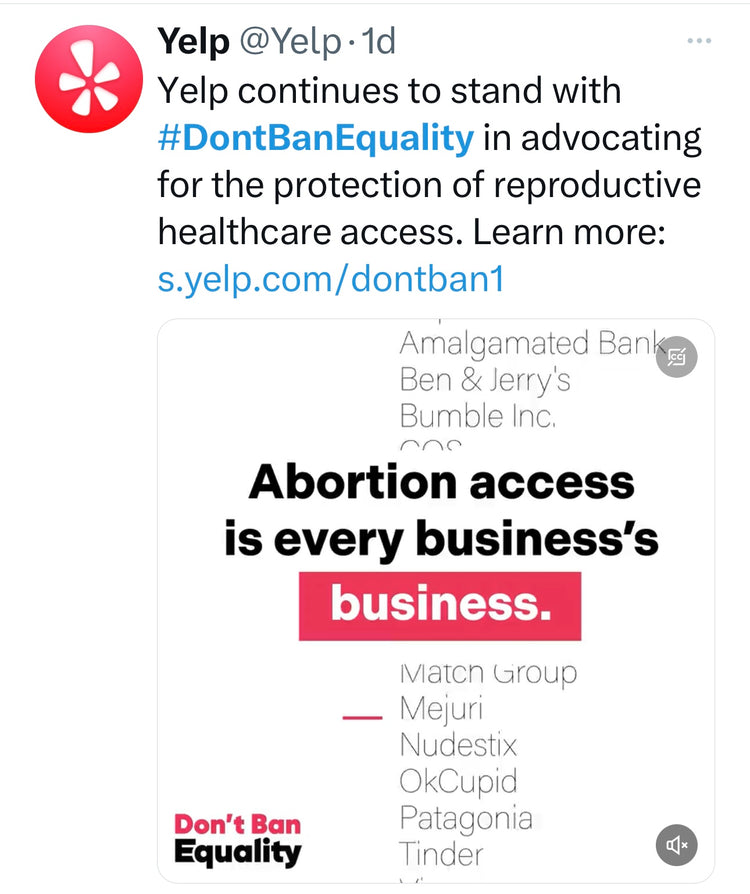Click the Don't Ban Equality logo
Viewport: 750px width, 894px height.
238,839
